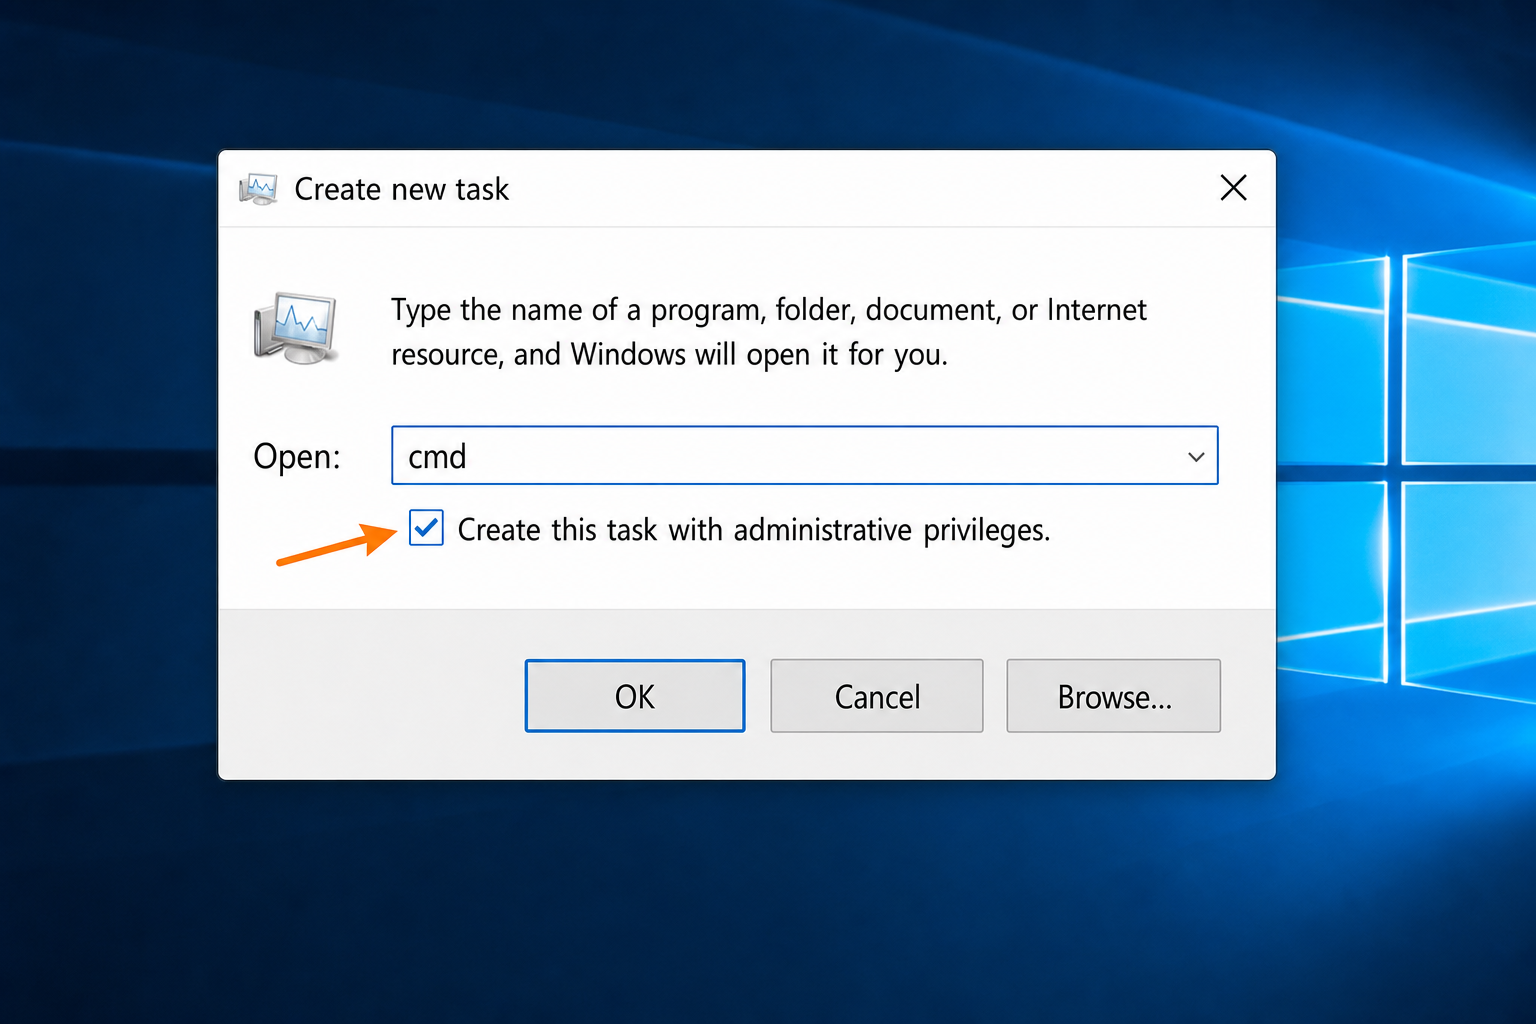1536x1024 pixels.
Task: Dismiss dialog with Cancel button
Action: (877, 696)
